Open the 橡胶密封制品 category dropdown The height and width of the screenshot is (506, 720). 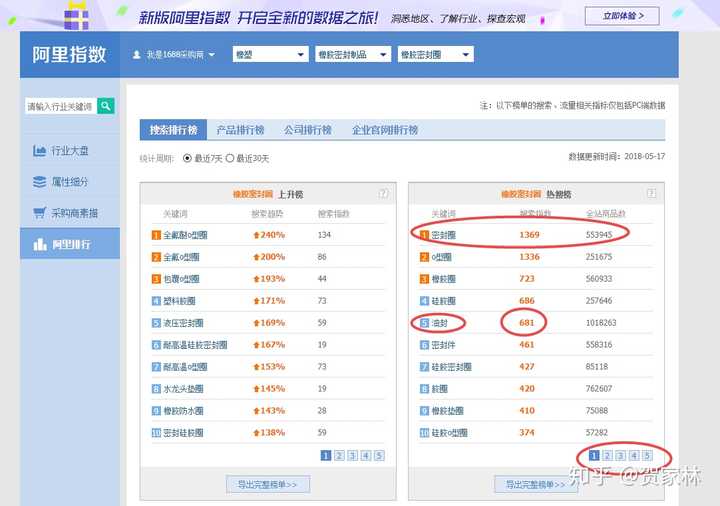point(353,55)
